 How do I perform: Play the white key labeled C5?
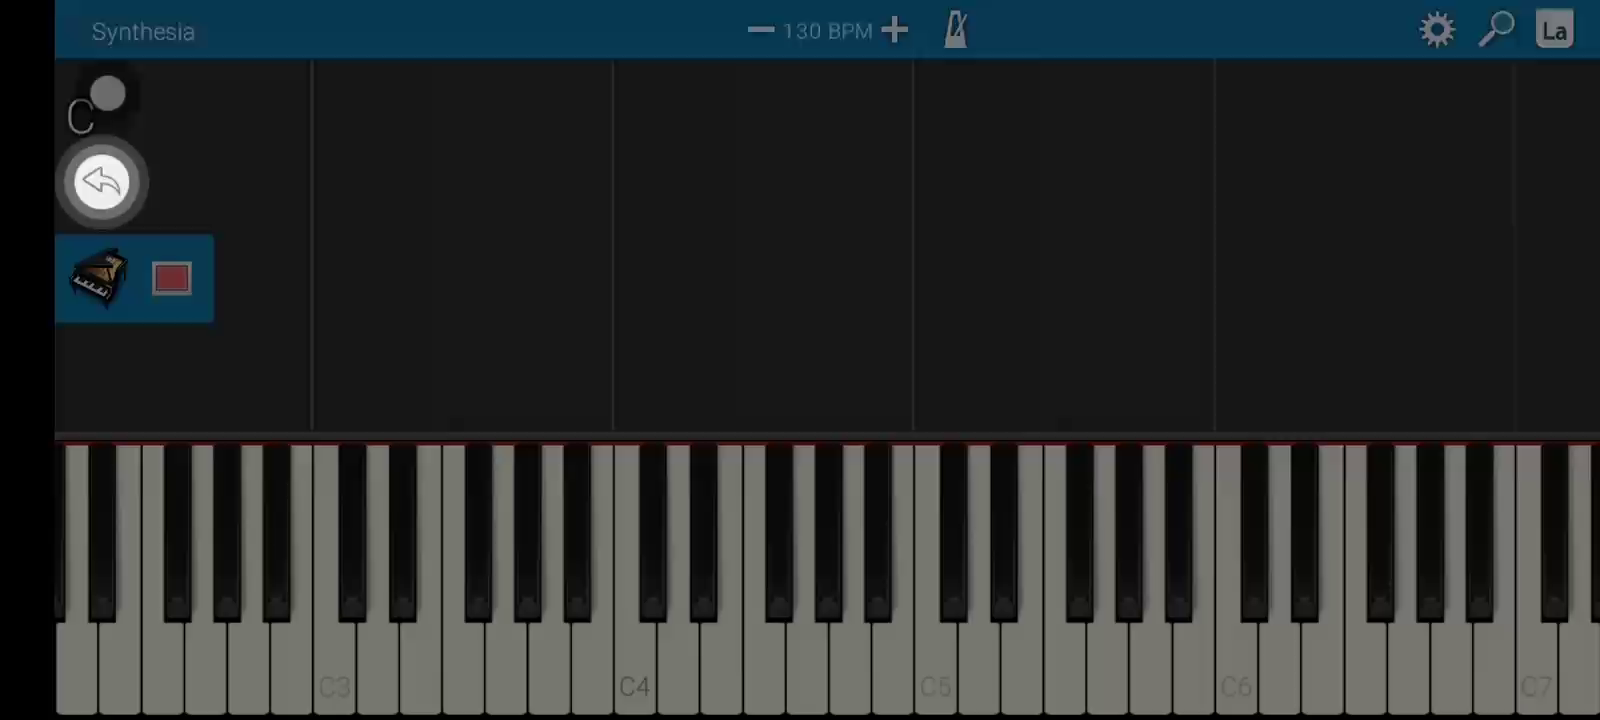point(936,580)
